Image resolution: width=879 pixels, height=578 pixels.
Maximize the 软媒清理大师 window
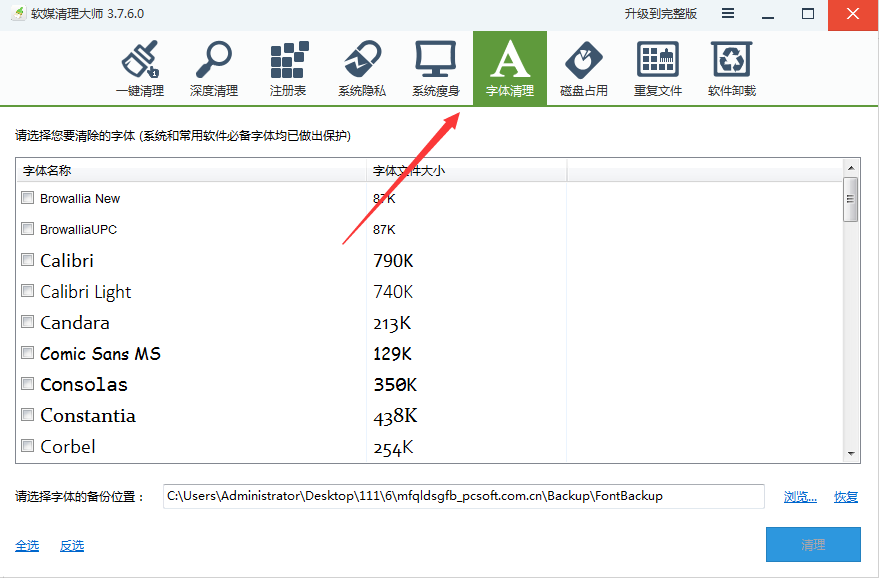tap(808, 14)
